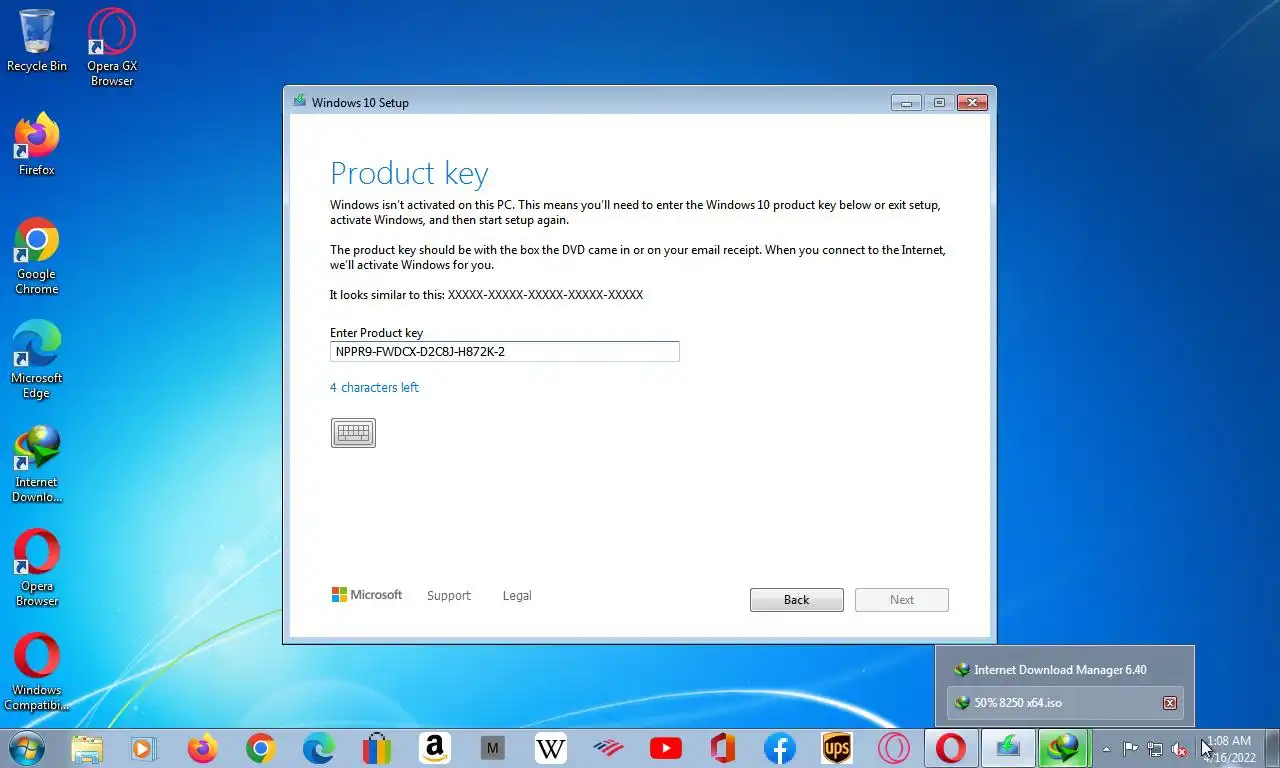Open Google Chrome desktop shortcut
This screenshot has height=768, width=1280.
click(37, 256)
